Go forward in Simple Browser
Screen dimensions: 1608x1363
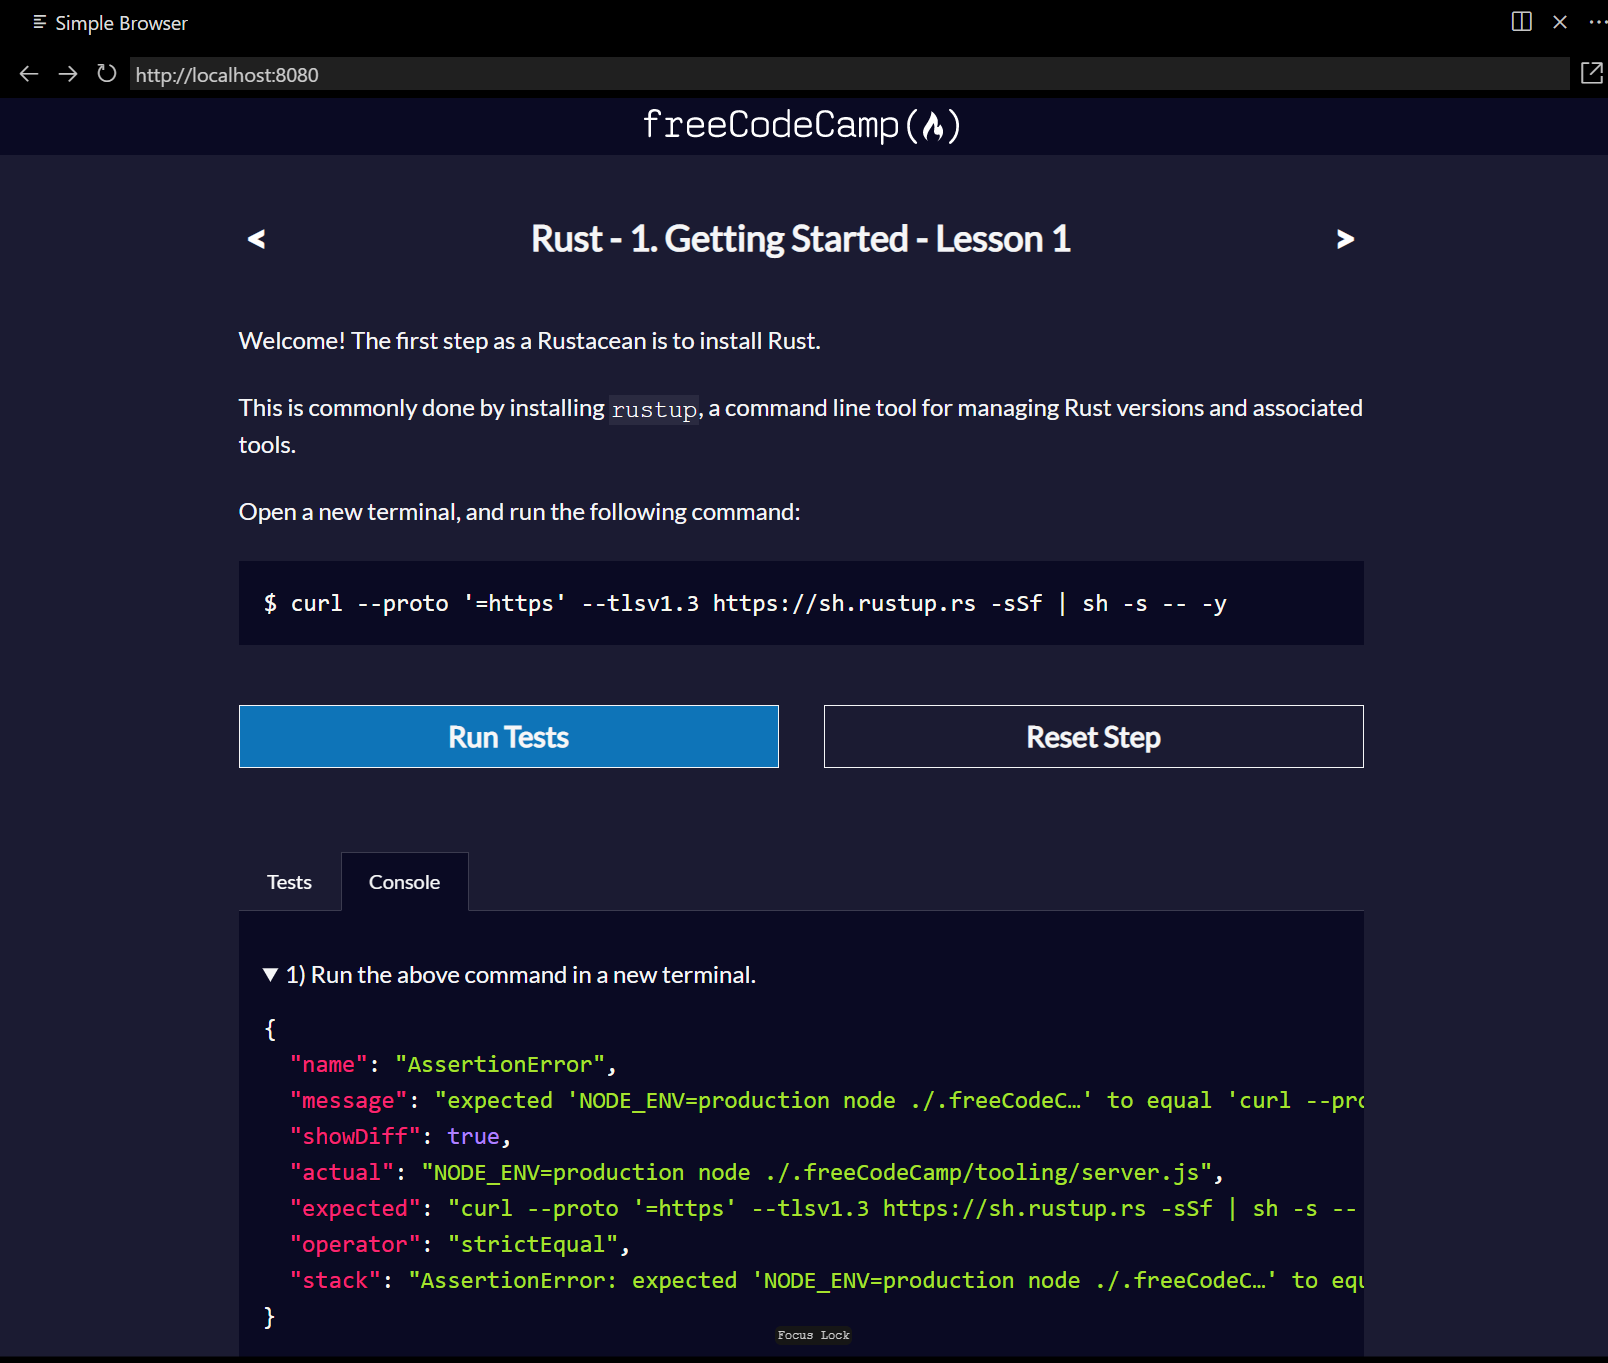pos(67,74)
